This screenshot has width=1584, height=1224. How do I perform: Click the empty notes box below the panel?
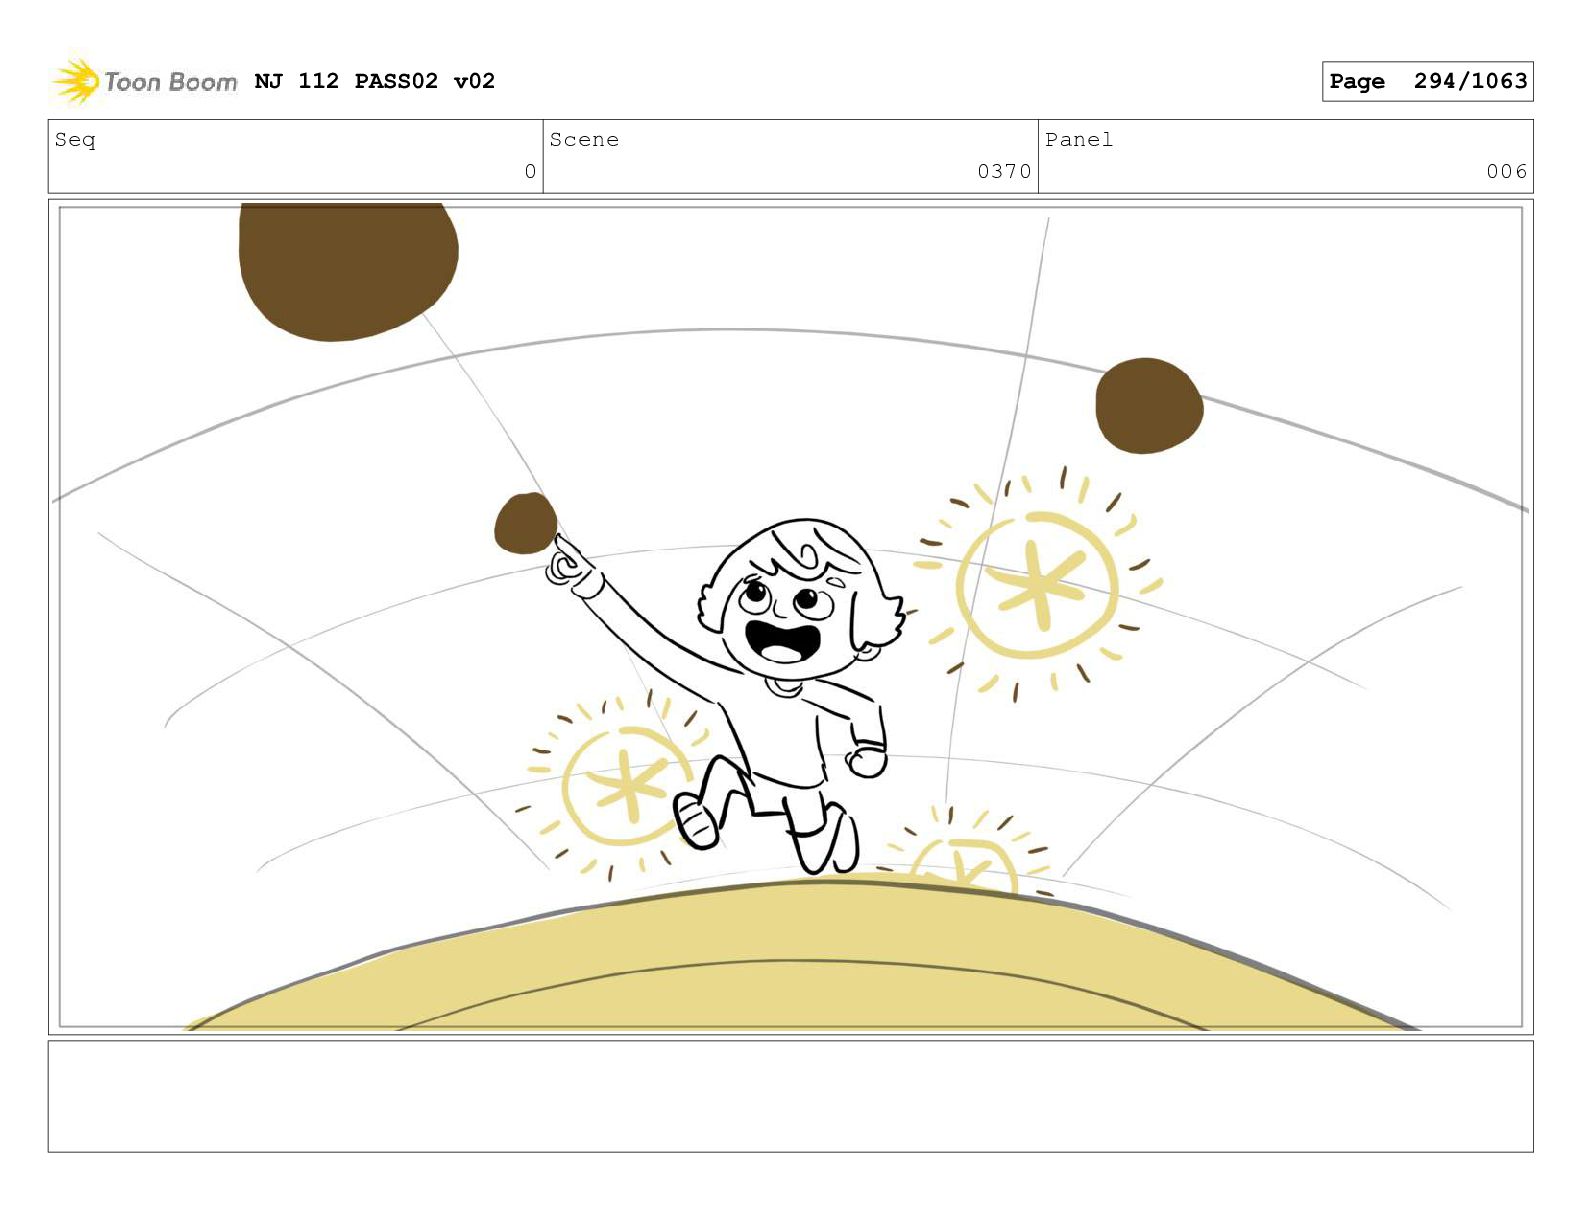pyautogui.click(x=790, y=1096)
